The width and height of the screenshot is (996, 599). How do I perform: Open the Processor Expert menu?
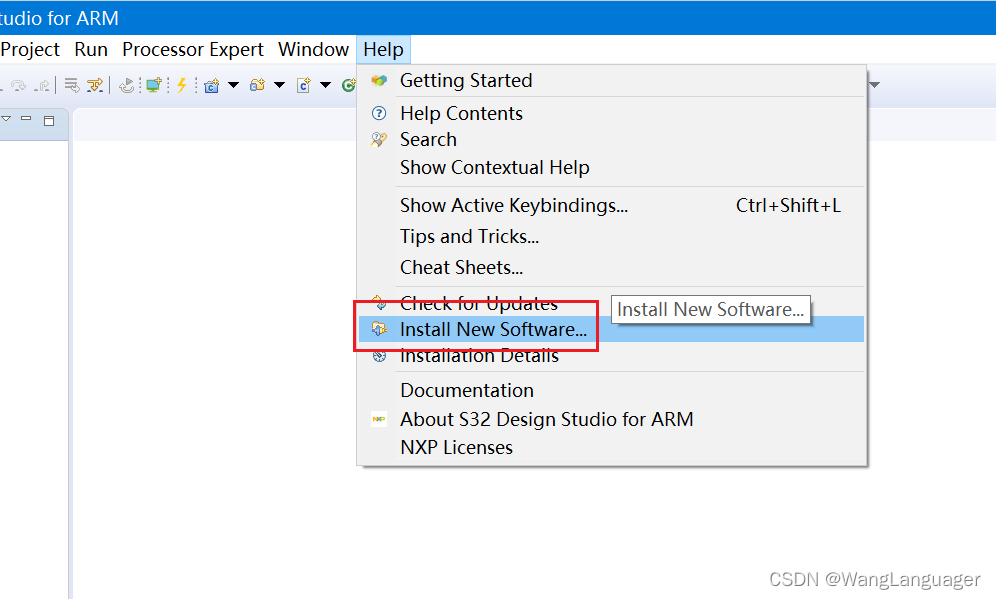[192, 50]
